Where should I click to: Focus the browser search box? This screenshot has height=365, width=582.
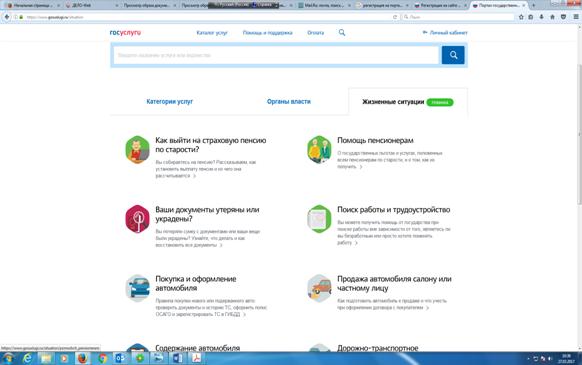pos(458,17)
